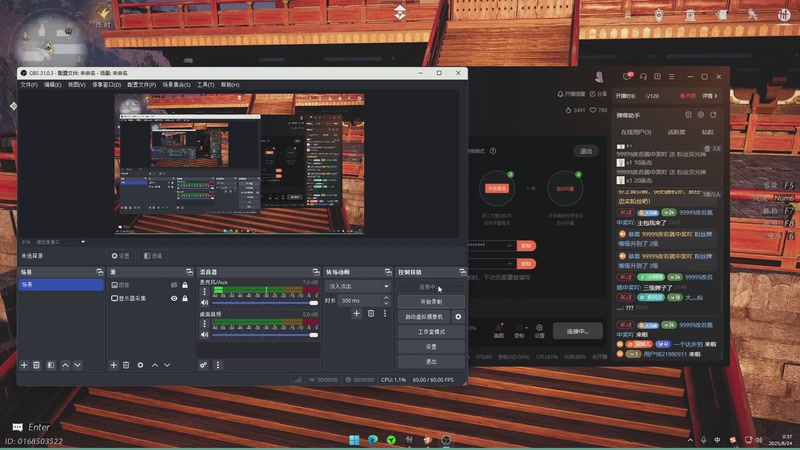800x450 pixels.
Task: Open virtual camera settings gear icon
Action: click(x=458, y=317)
